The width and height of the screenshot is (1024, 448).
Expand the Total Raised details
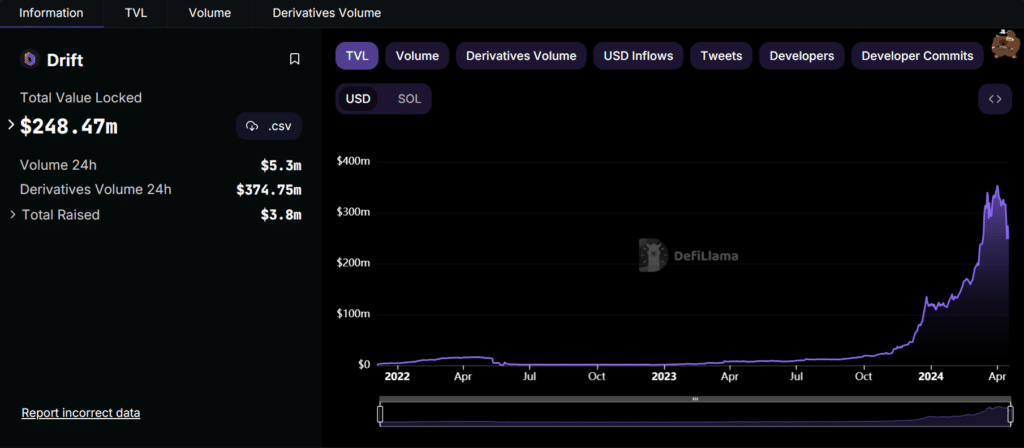pyautogui.click(x=12, y=214)
